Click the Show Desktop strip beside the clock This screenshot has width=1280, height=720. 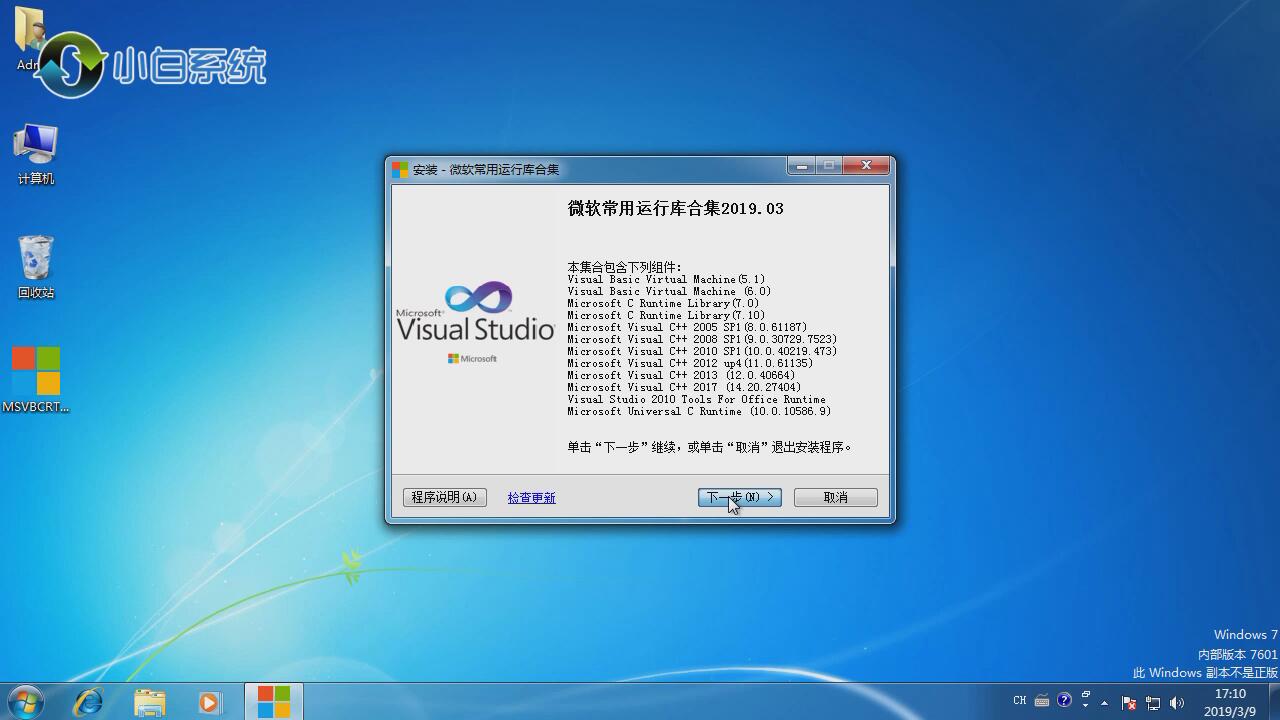pyautogui.click(x=1273, y=702)
